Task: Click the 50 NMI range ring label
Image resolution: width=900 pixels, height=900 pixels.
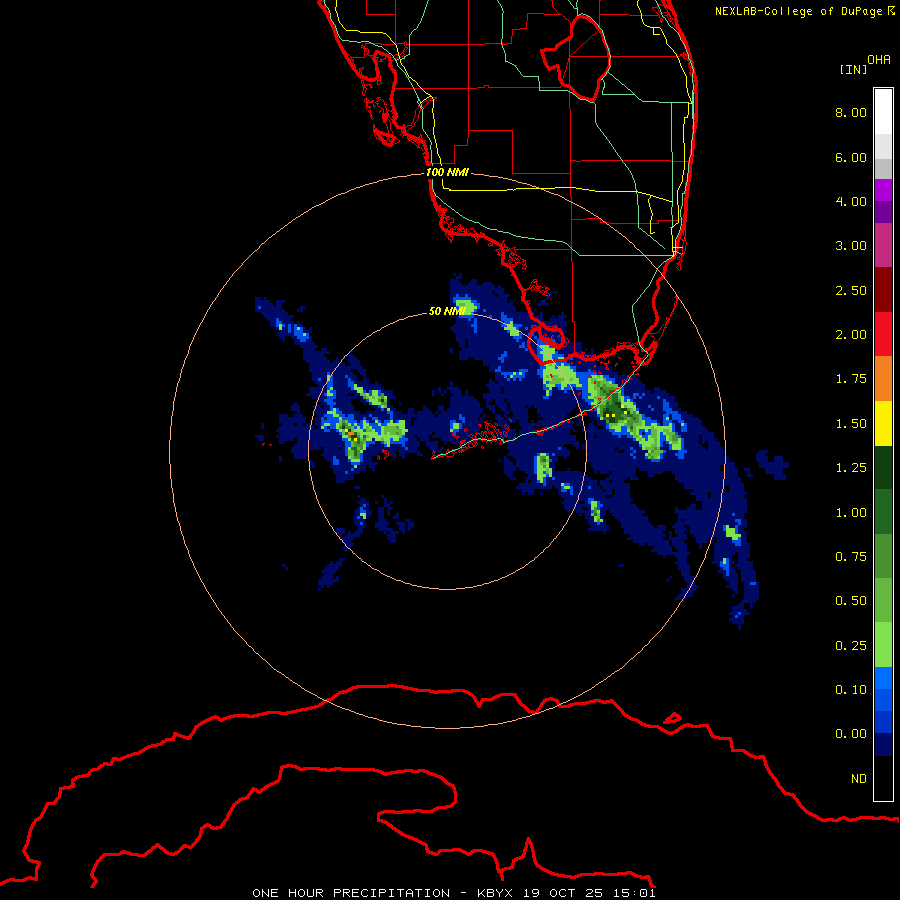Action: tap(447, 311)
